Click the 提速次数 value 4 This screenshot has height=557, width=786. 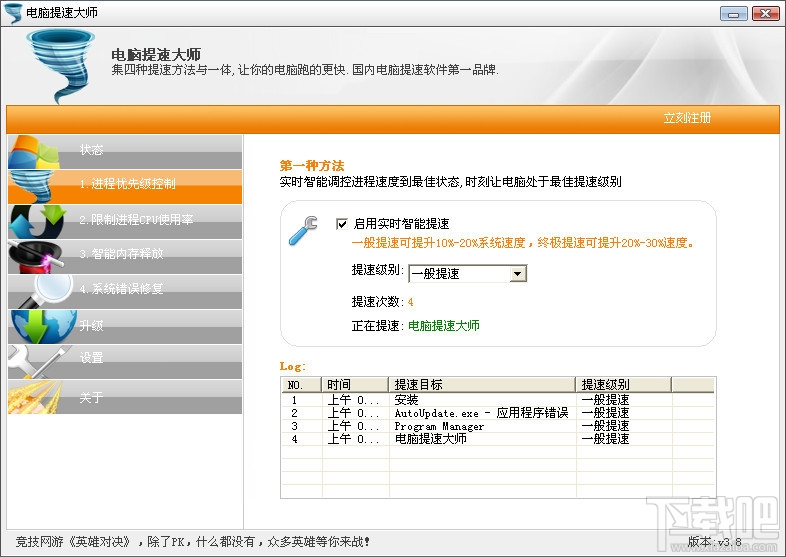[411, 302]
